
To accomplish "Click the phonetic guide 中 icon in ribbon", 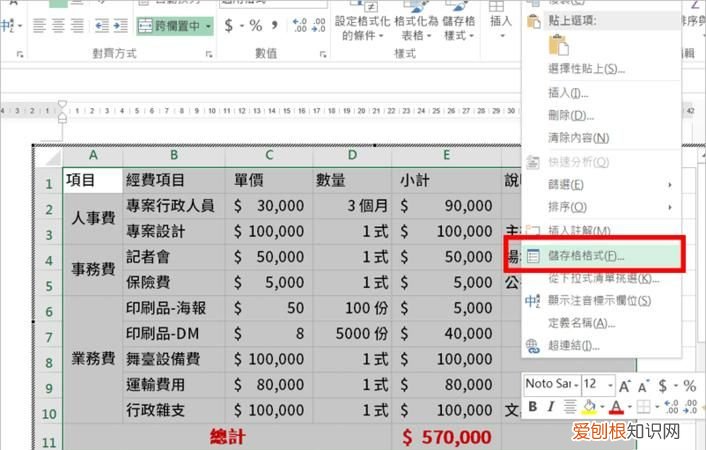I will (x=7, y=26).
